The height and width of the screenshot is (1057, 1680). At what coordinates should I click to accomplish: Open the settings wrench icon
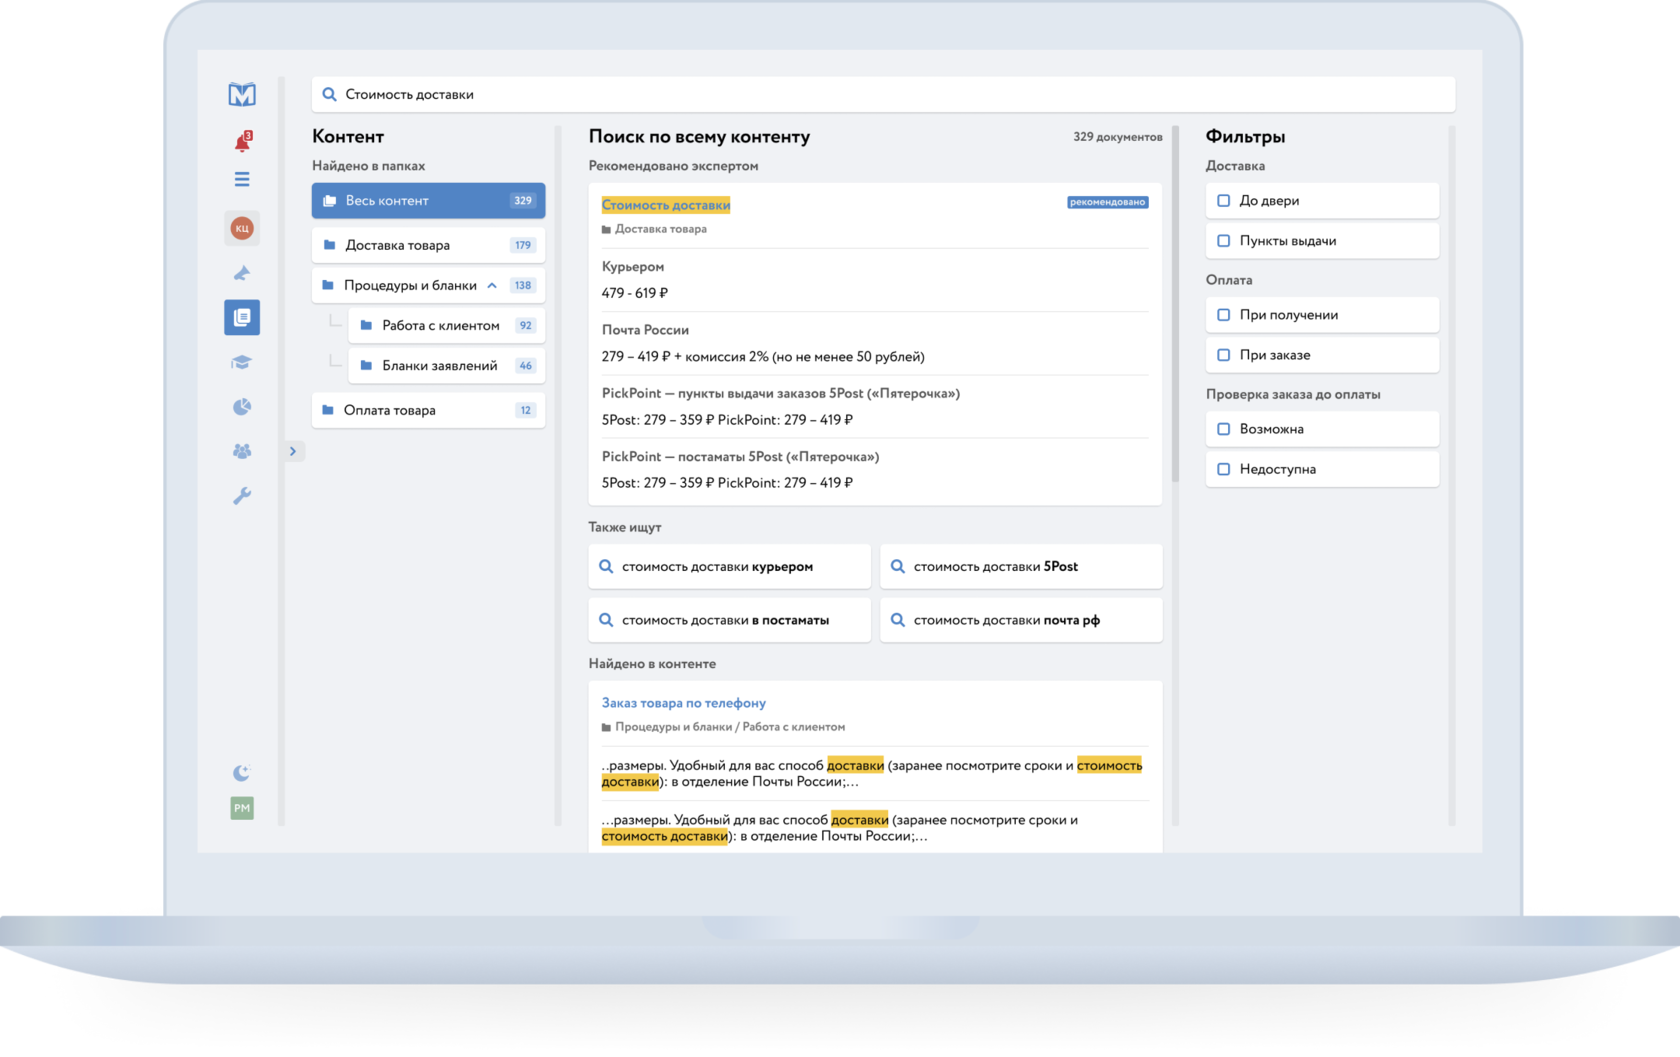[242, 496]
